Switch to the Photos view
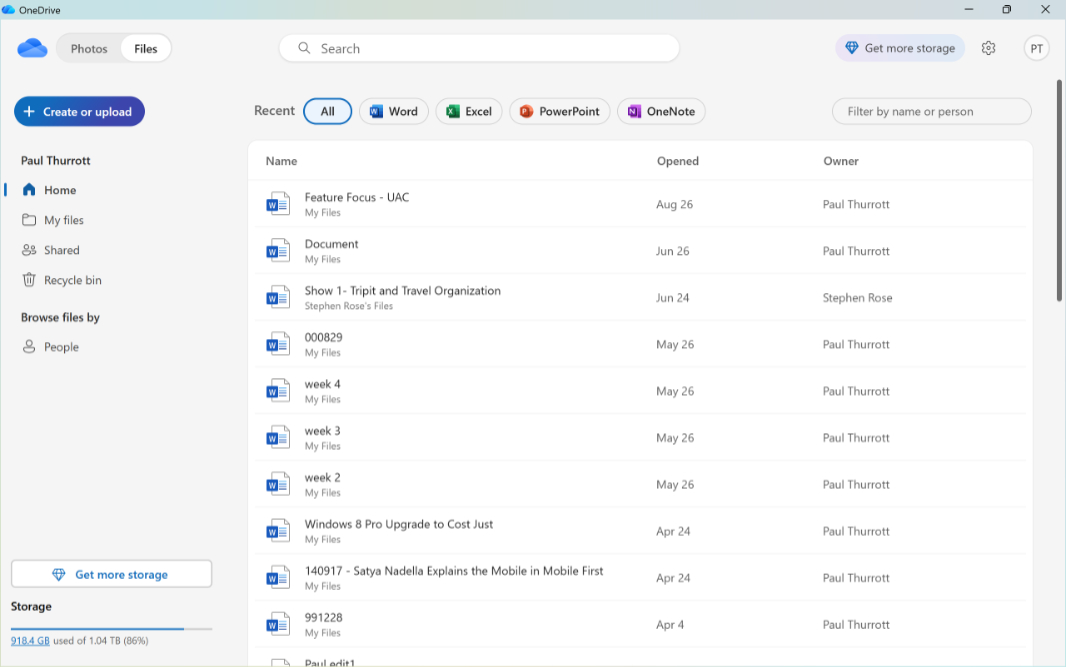 pos(89,49)
